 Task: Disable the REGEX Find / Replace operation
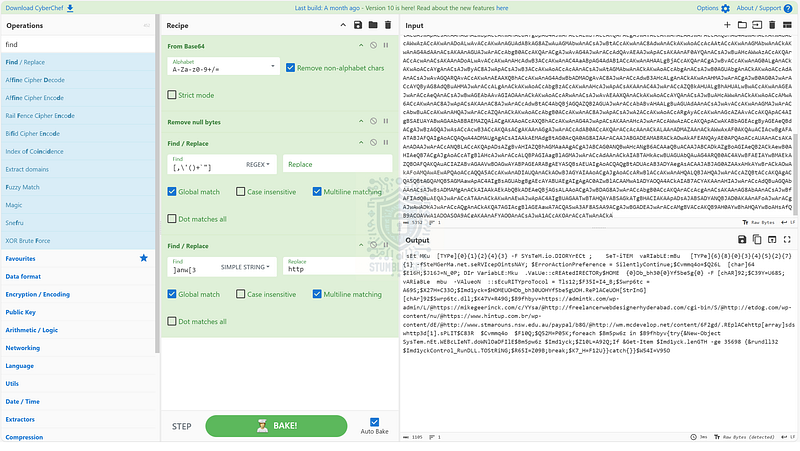coord(373,143)
